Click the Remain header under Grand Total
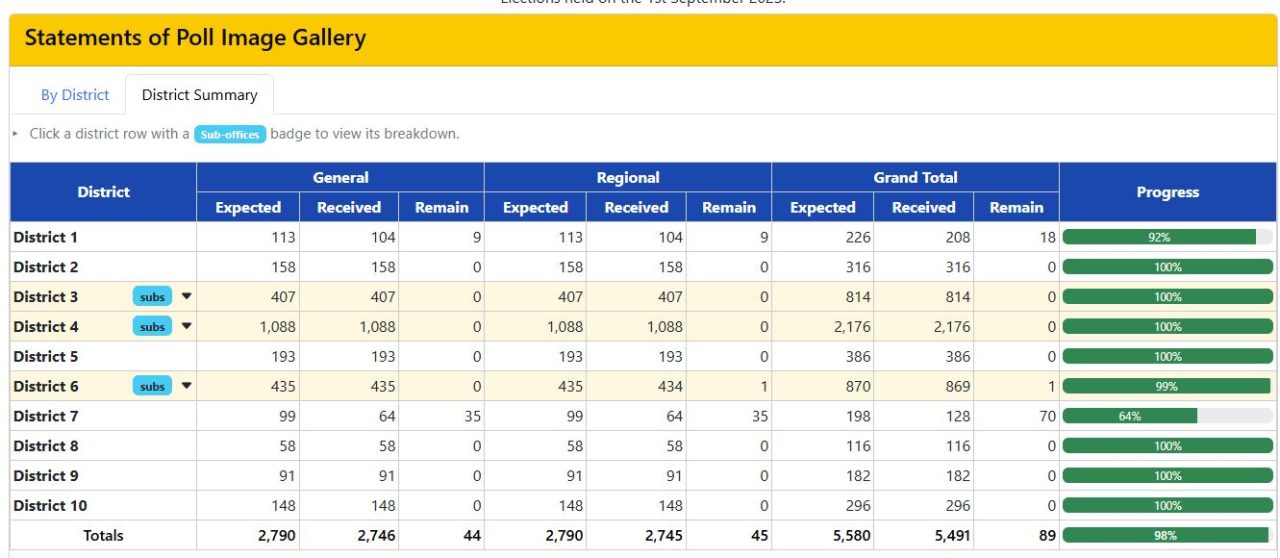This screenshot has width=1280, height=558. (1016, 207)
